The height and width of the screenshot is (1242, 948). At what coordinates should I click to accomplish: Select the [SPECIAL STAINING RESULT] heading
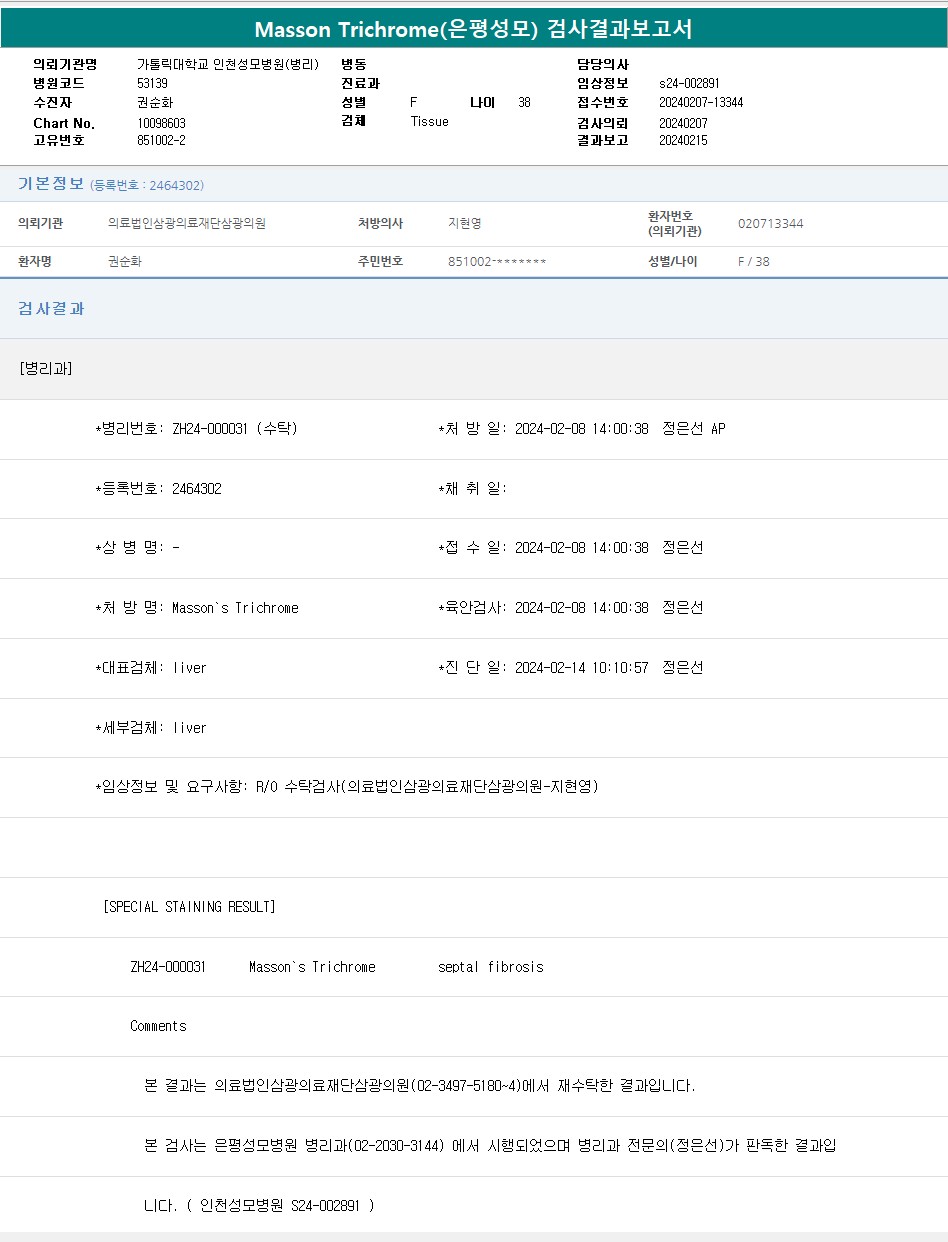189,907
